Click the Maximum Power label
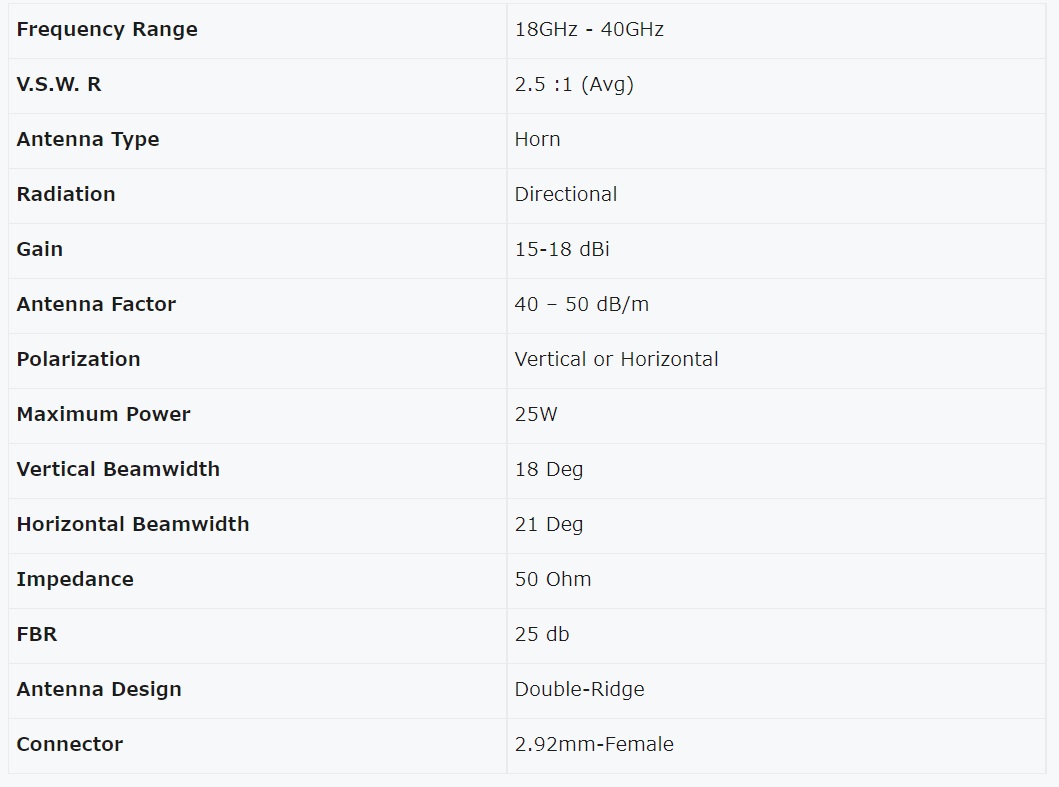The height and width of the screenshot is (787, 1059). [103, 415]
